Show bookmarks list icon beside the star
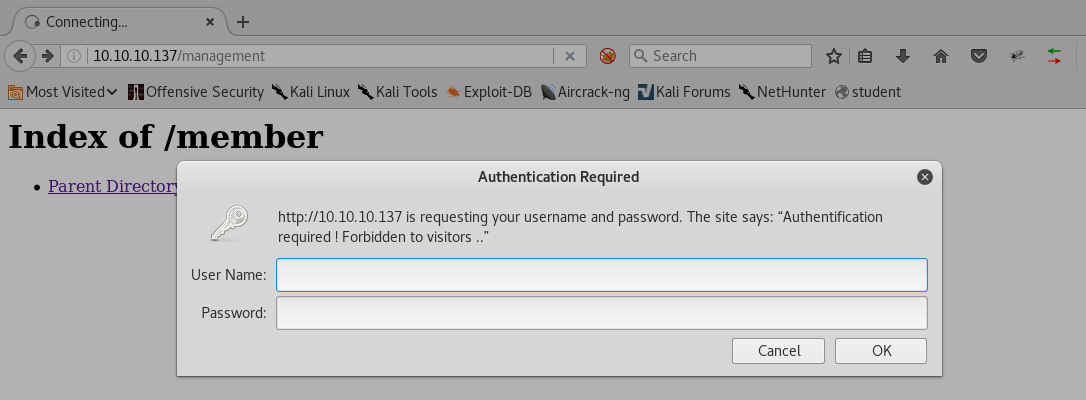 [866, 57]
